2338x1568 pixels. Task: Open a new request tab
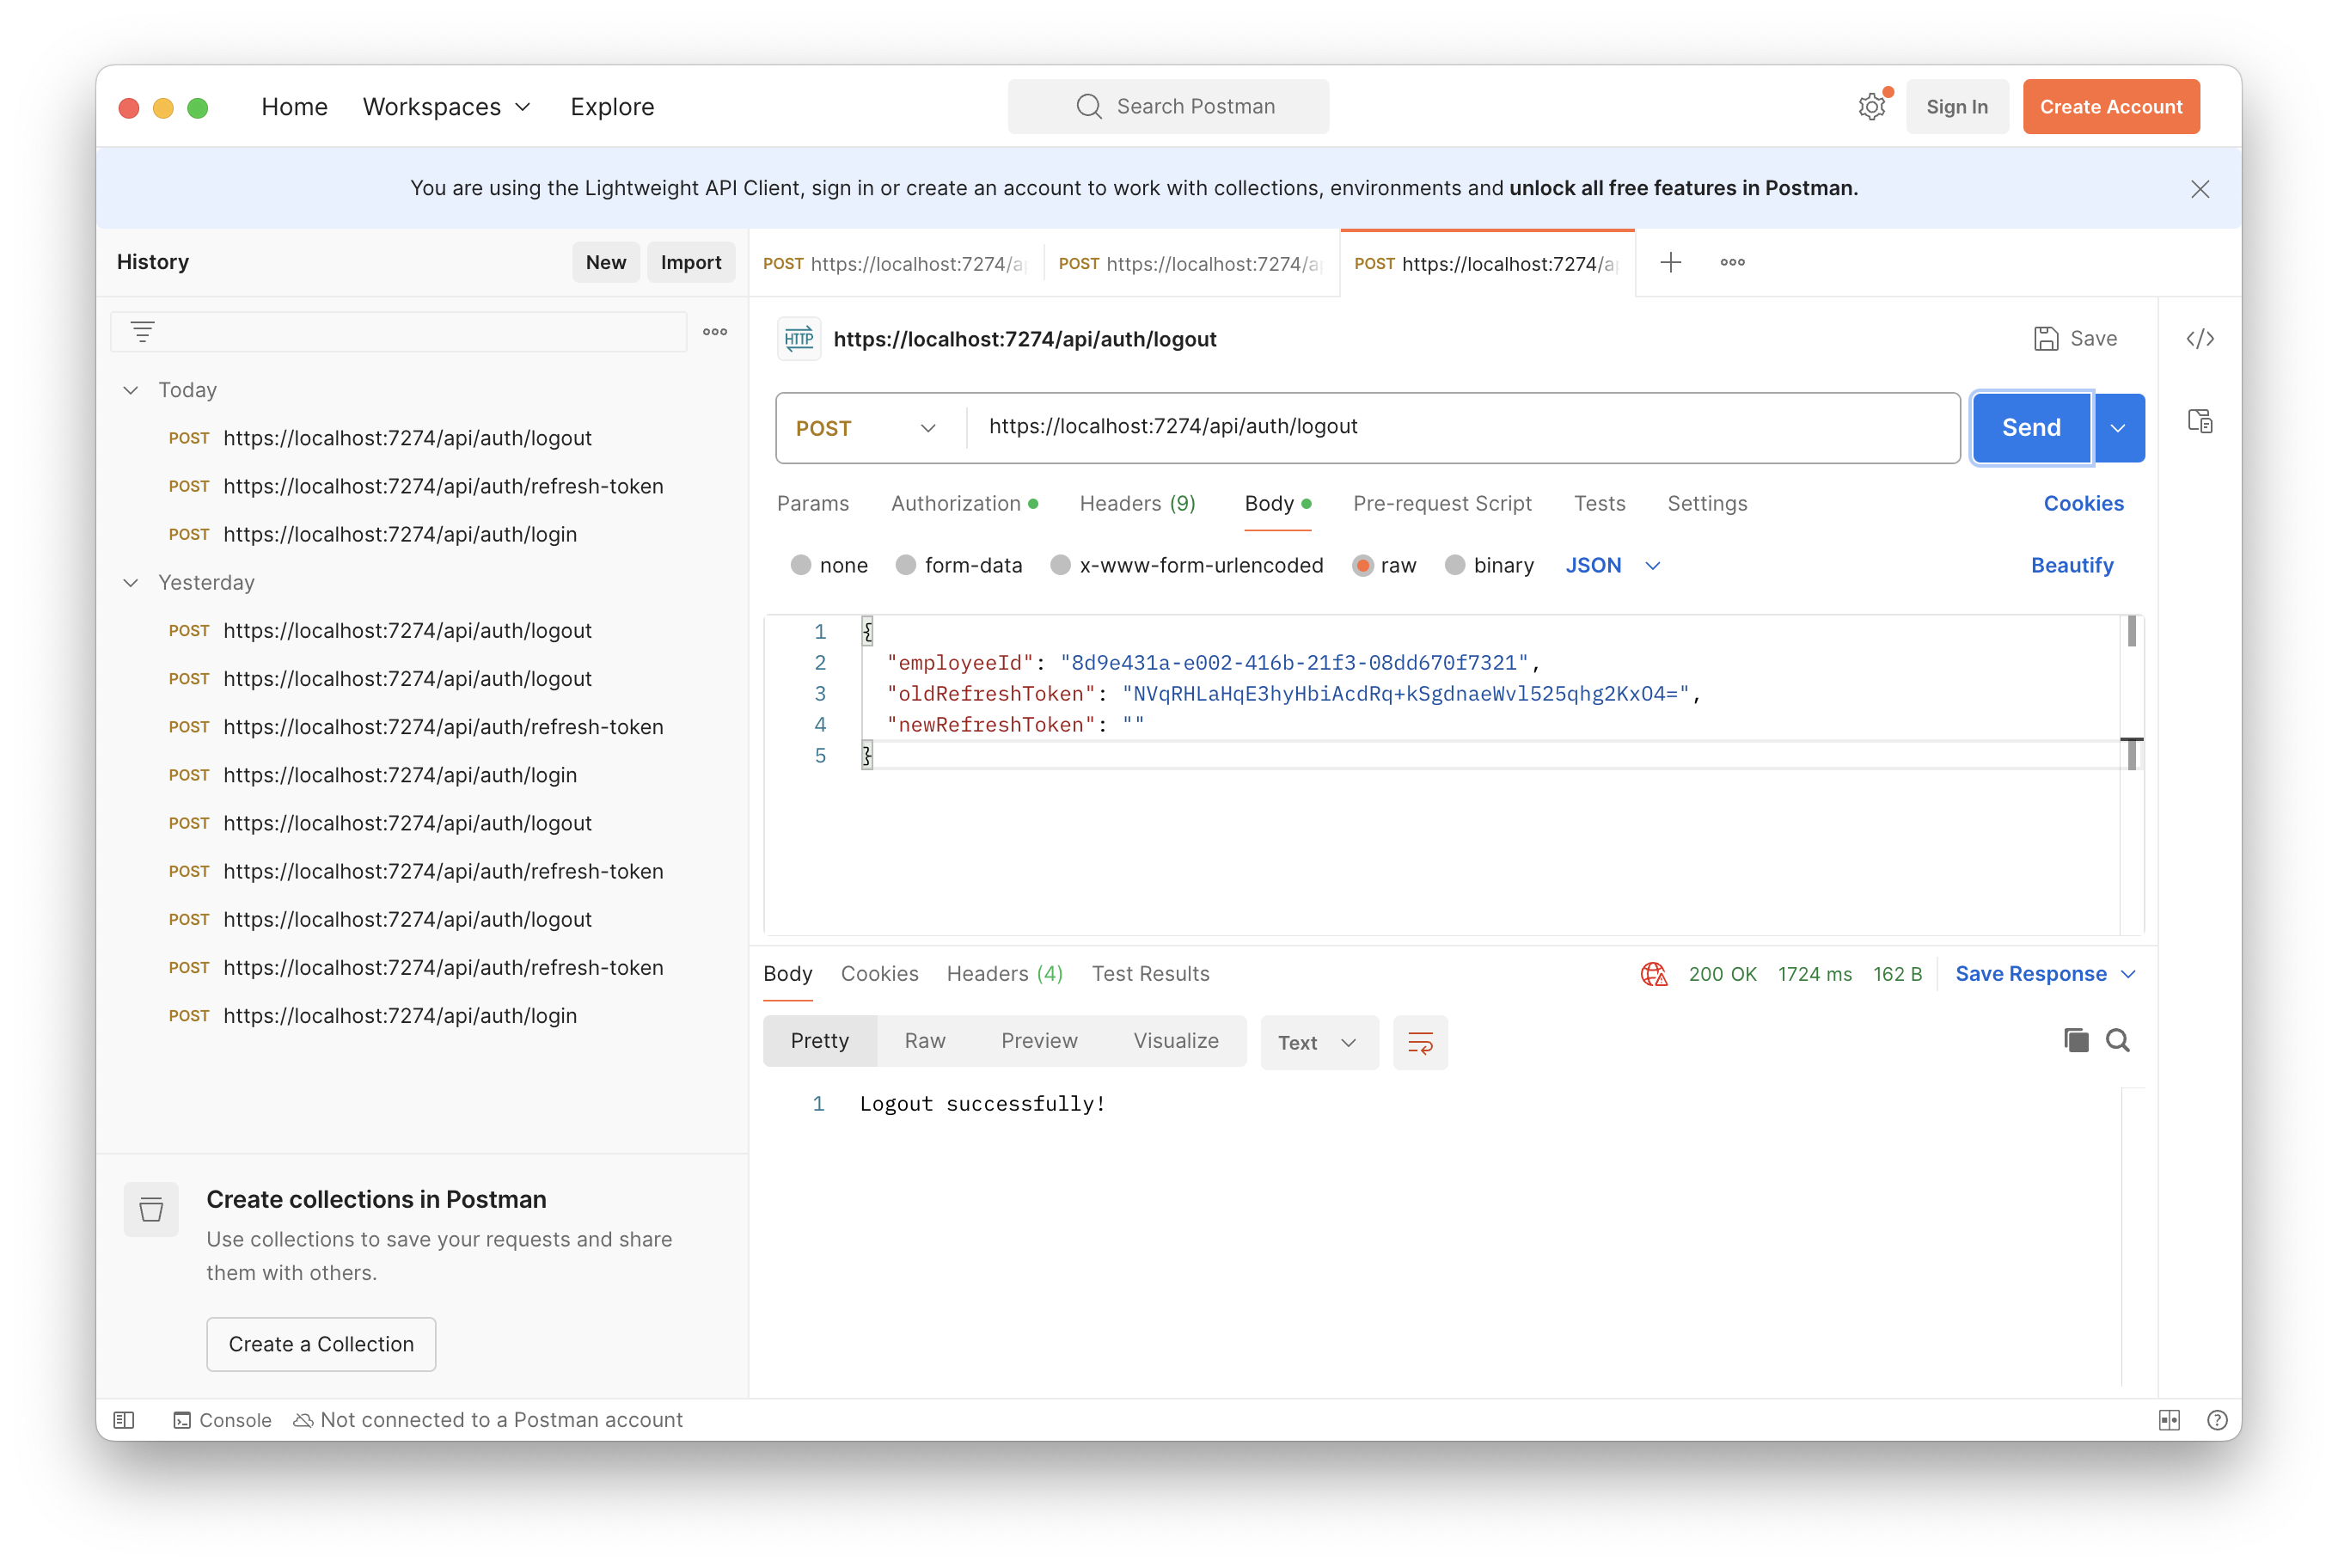(1670, 262)
